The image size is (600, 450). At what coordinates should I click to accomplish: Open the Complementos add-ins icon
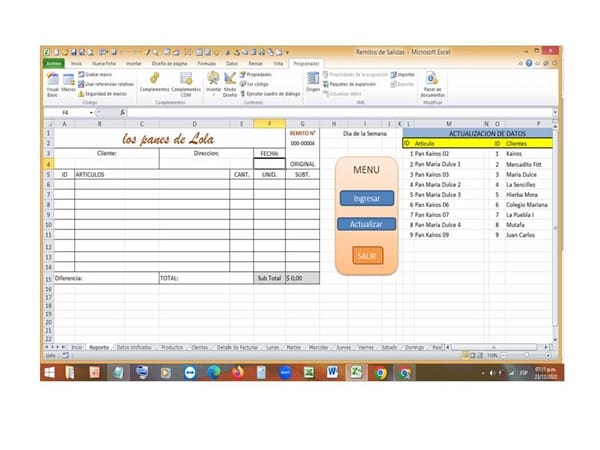pos(154,82)
